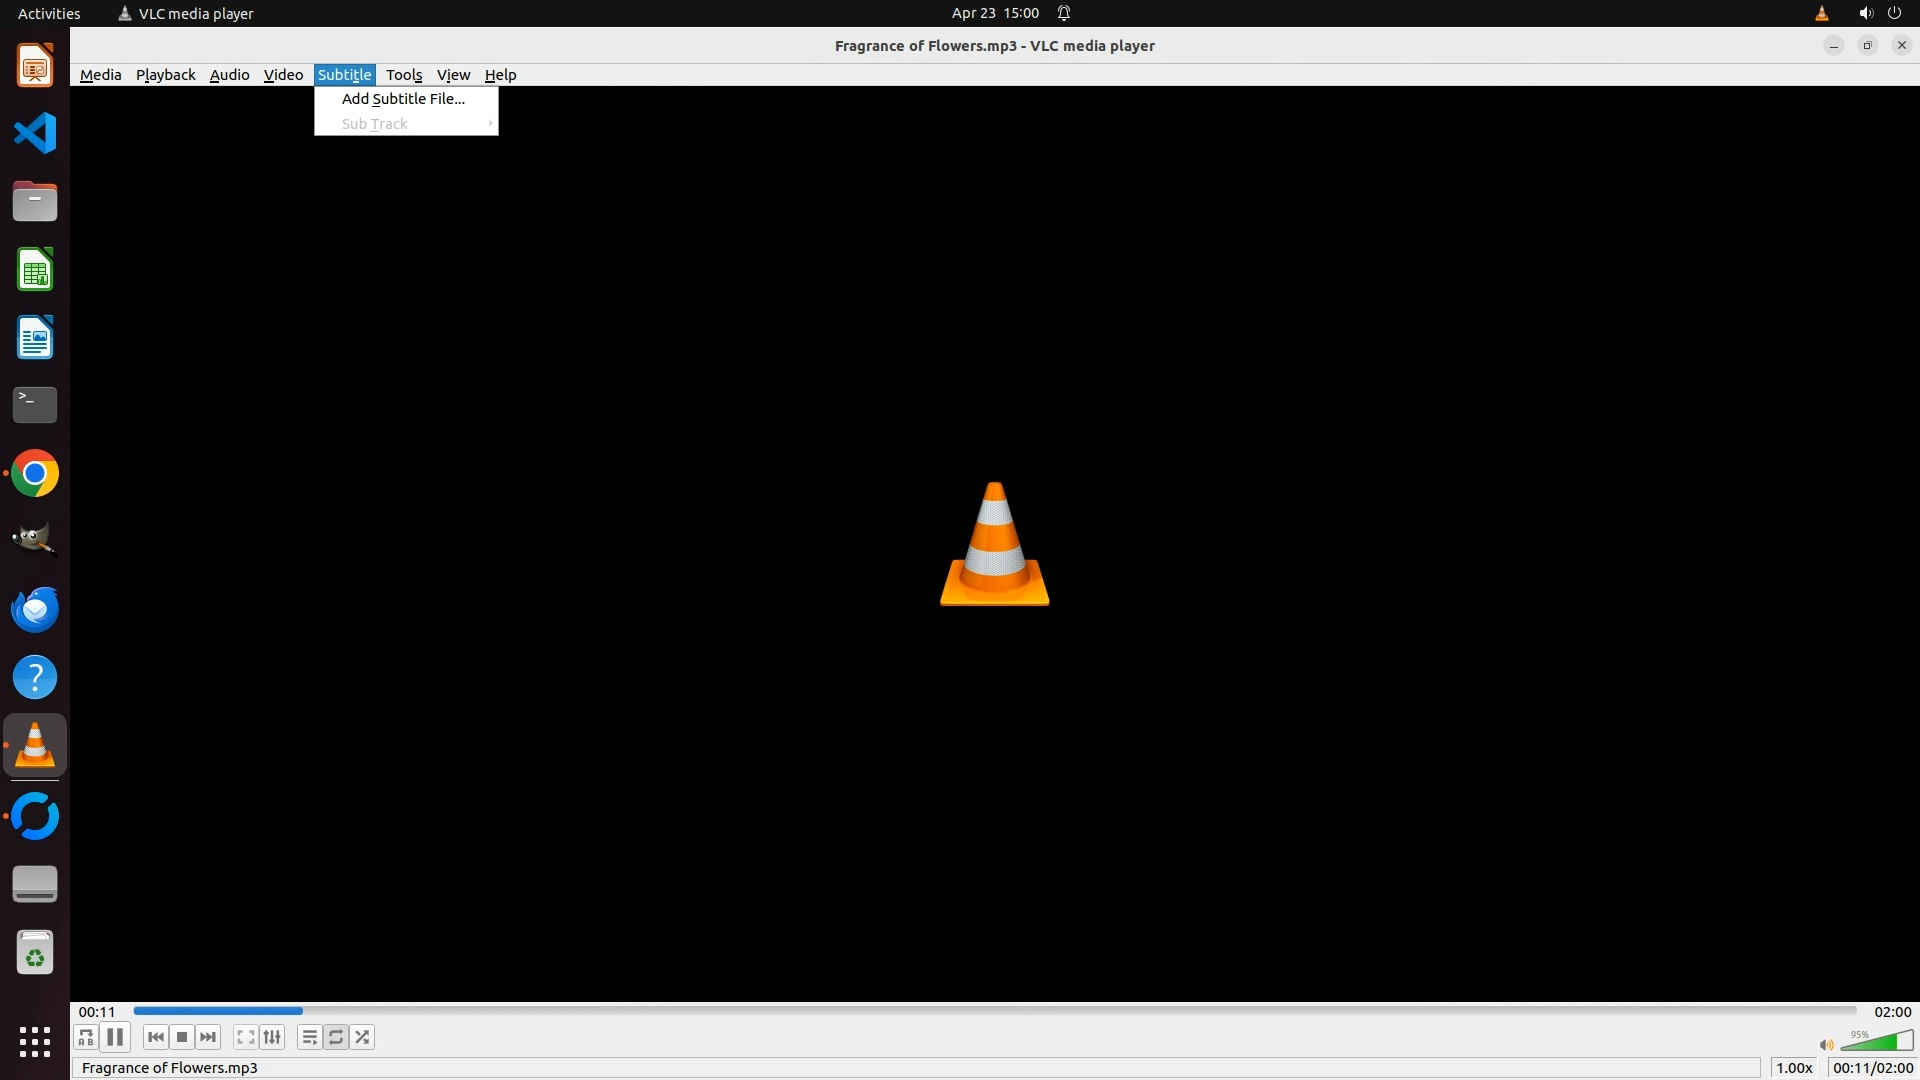Skip to previous track

pyautogui.click(x=155, y=1037)
